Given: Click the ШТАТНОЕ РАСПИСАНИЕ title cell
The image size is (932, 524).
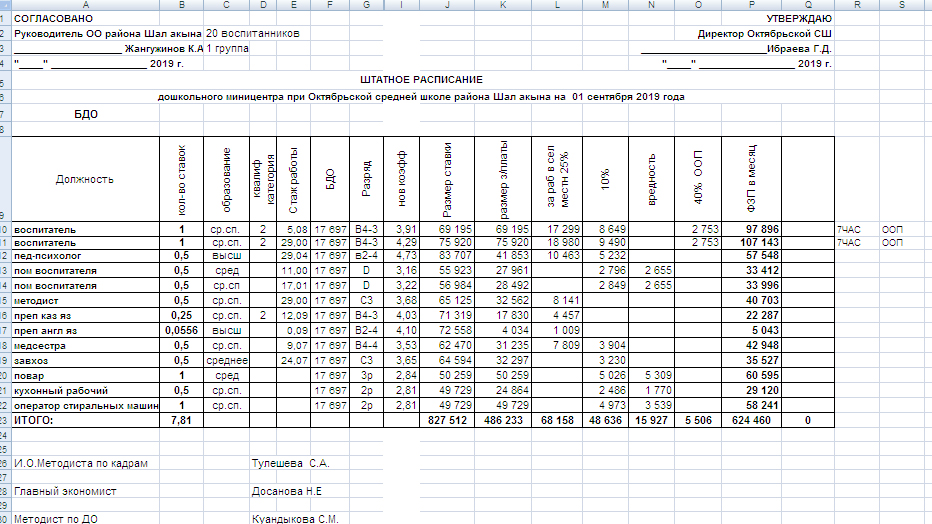Looking at the screenshot, I should 421,79.
